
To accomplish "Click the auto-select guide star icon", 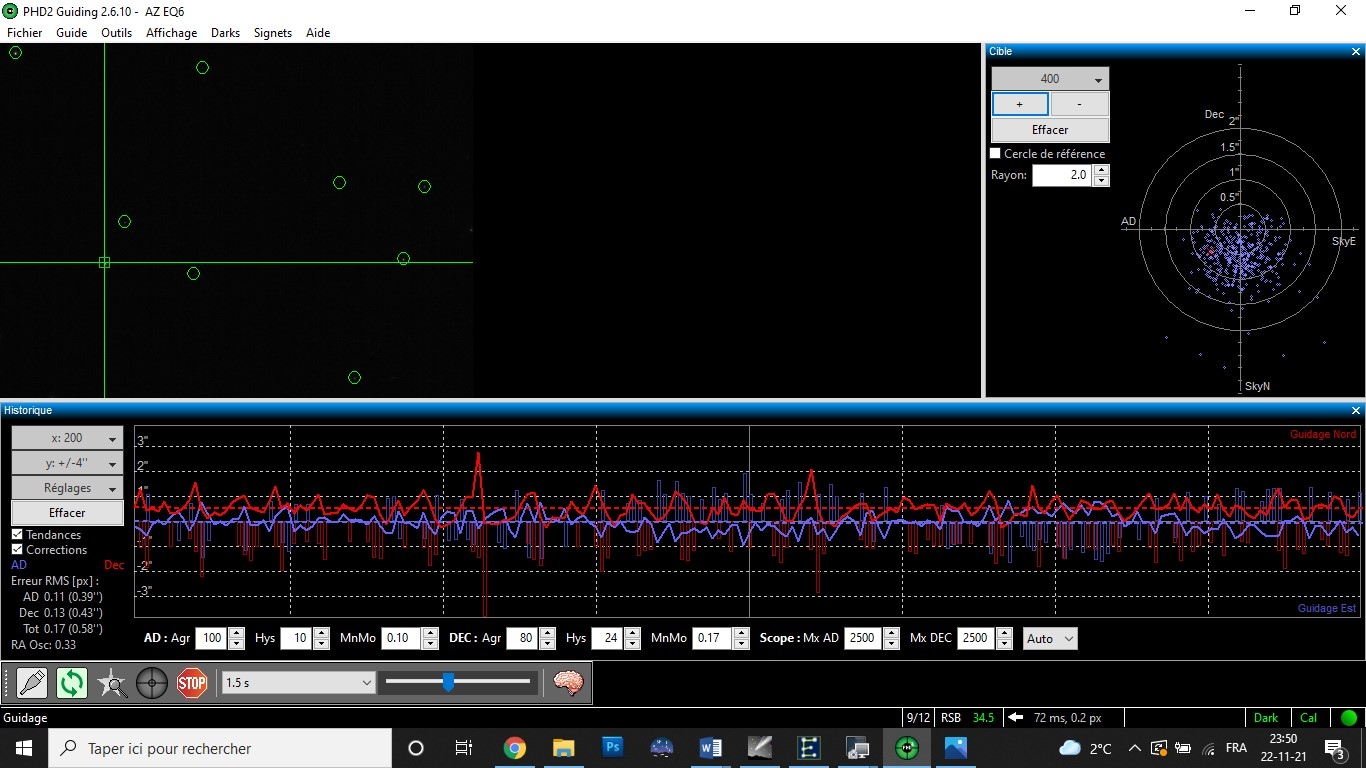I will [112, 683].
